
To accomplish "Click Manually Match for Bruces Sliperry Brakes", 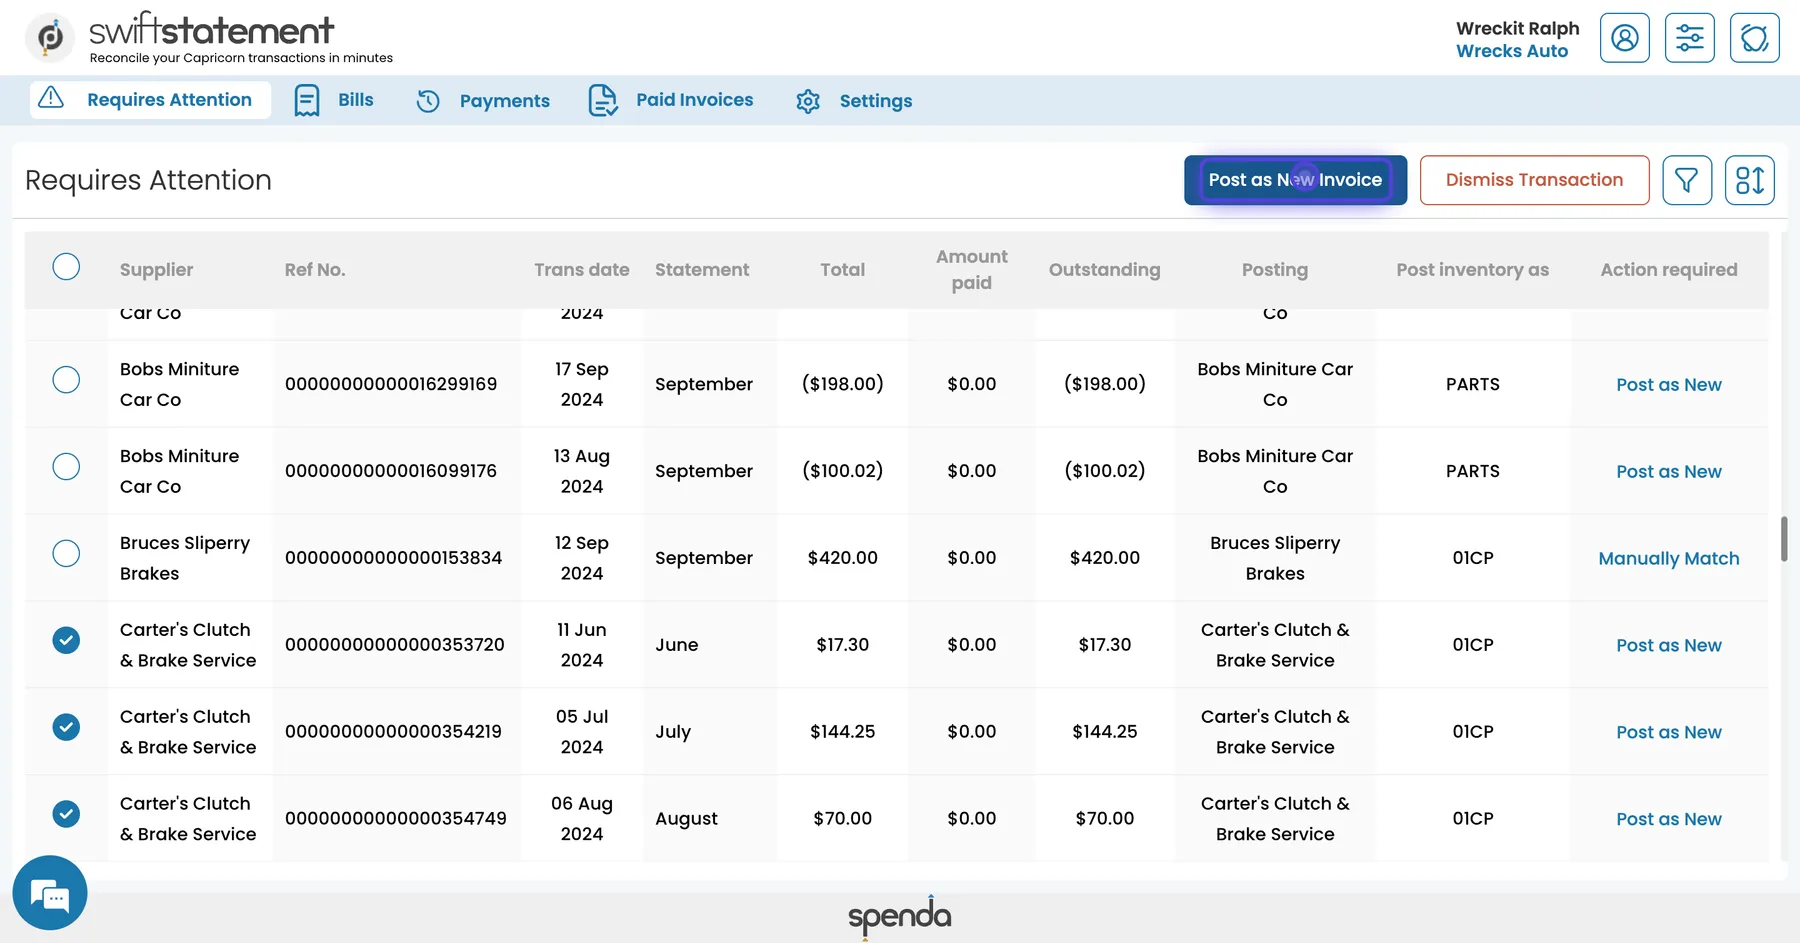I will tap(1669, 559).
